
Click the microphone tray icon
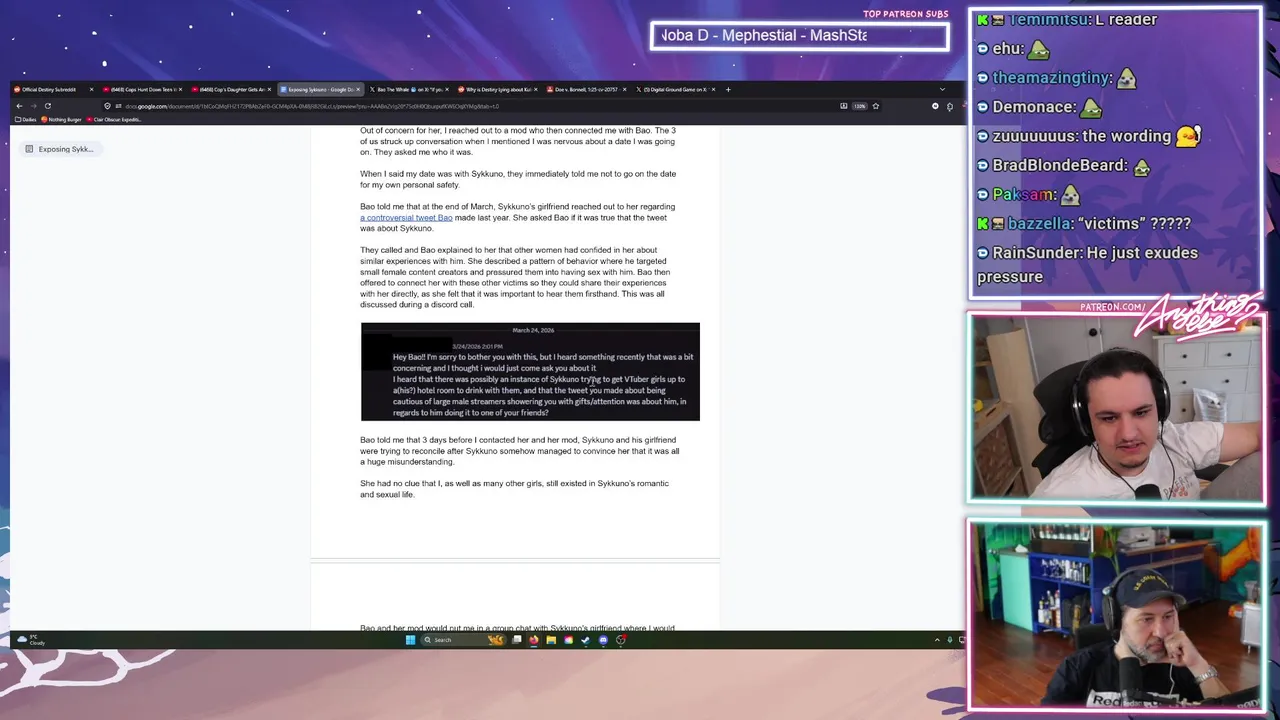click(x=950, y=640)
